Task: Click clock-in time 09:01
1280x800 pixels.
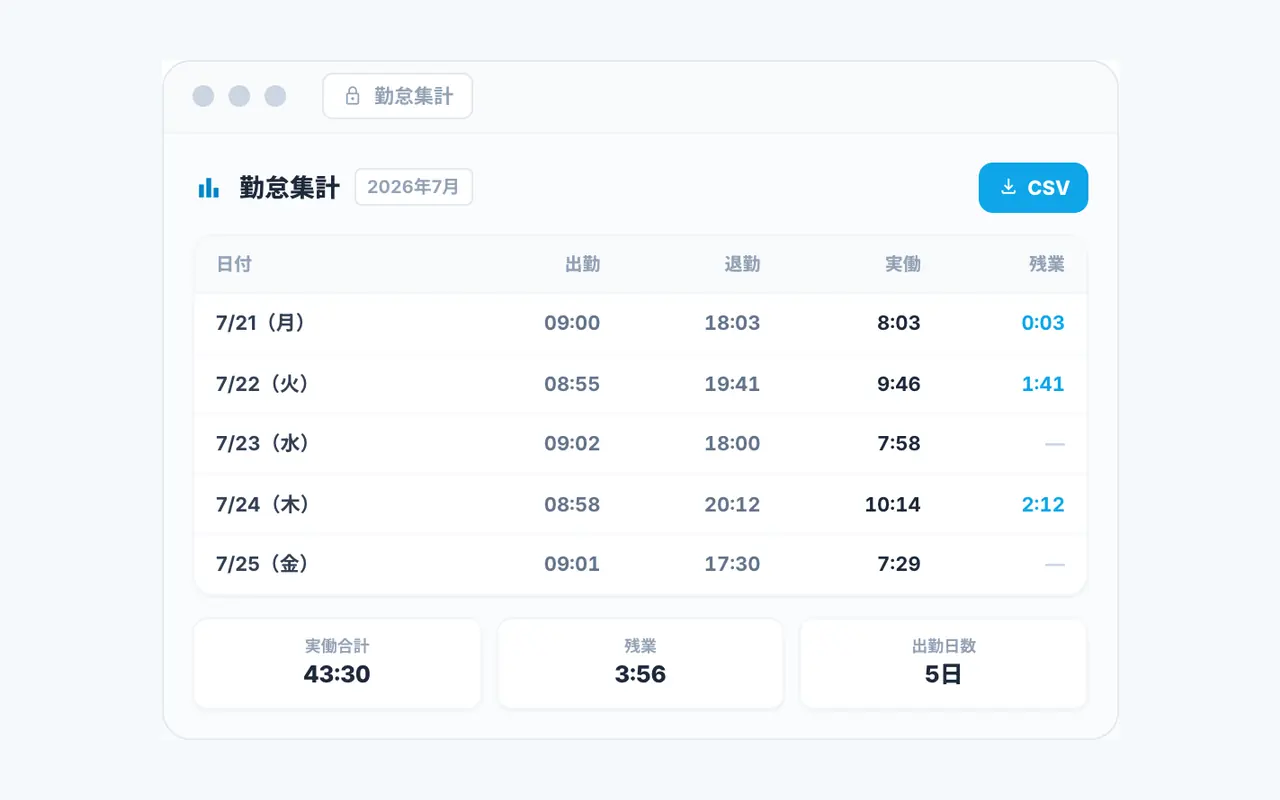Action: pos(572,564)
